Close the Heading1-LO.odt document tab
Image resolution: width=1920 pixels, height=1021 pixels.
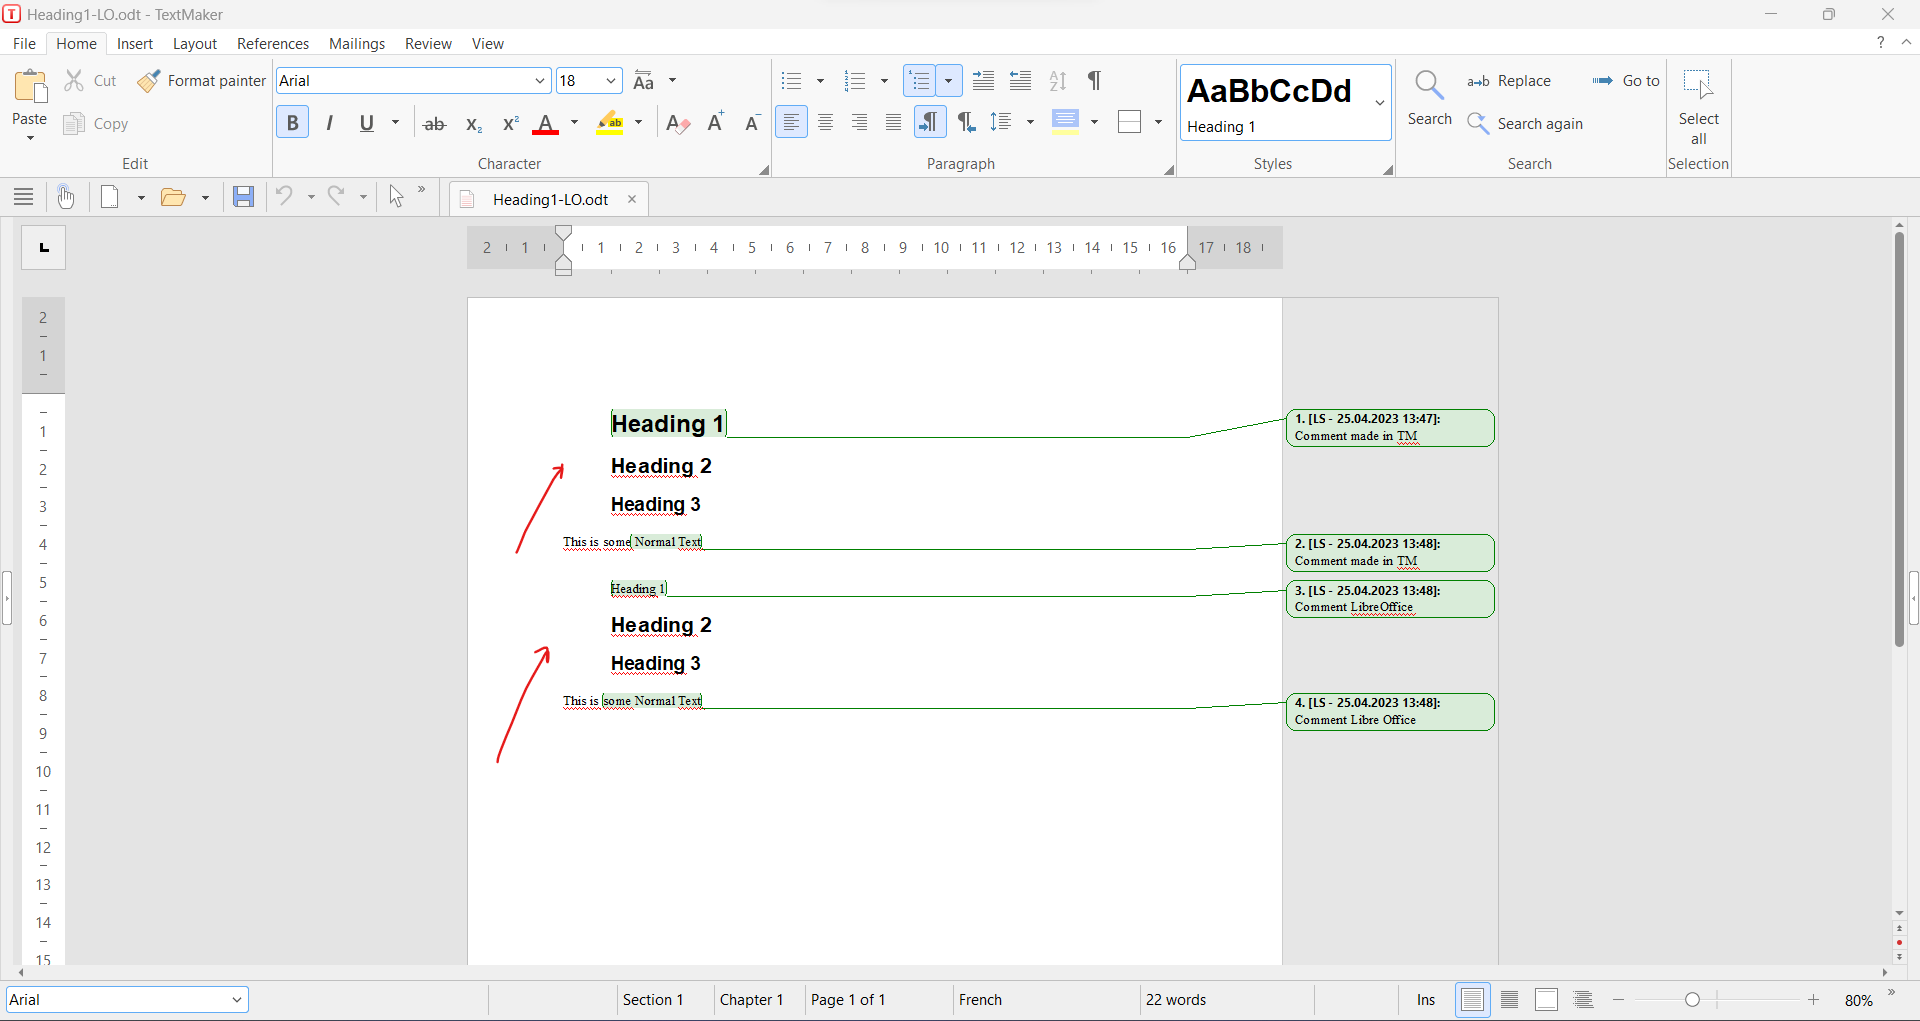pyautogui.click(x=632, y=199)
